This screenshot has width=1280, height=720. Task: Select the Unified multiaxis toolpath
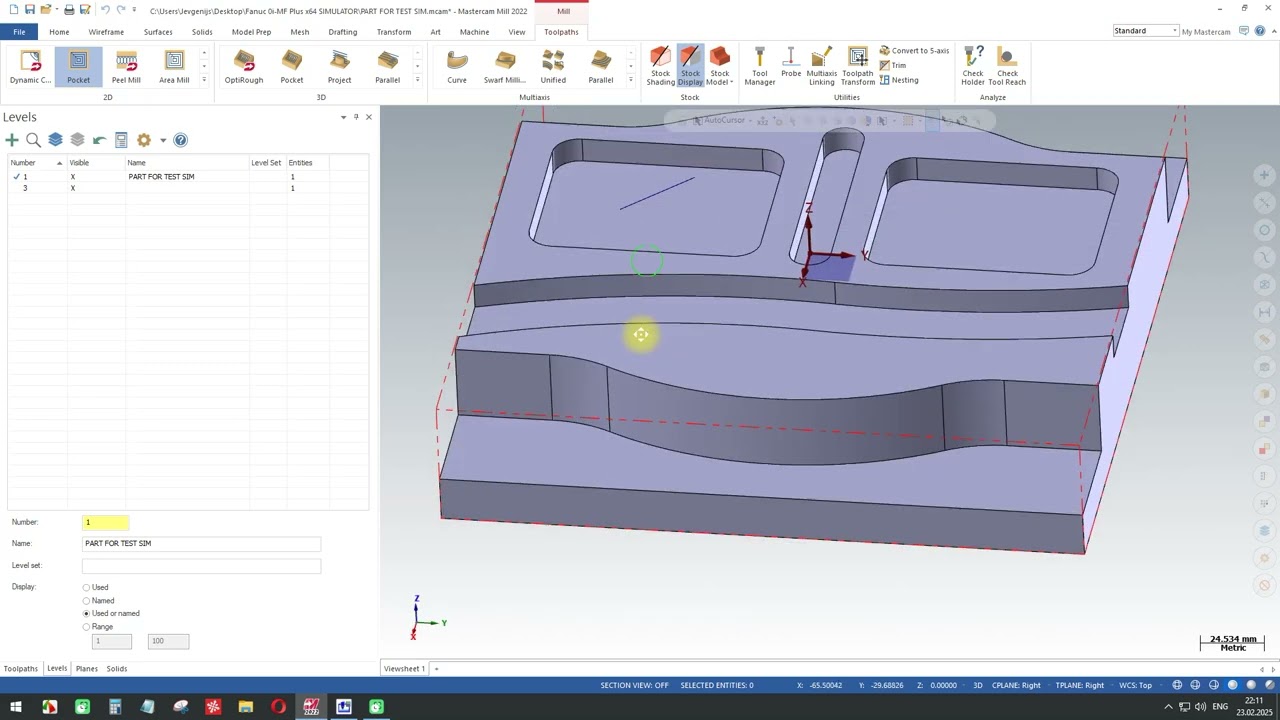[x=553, y=66]
